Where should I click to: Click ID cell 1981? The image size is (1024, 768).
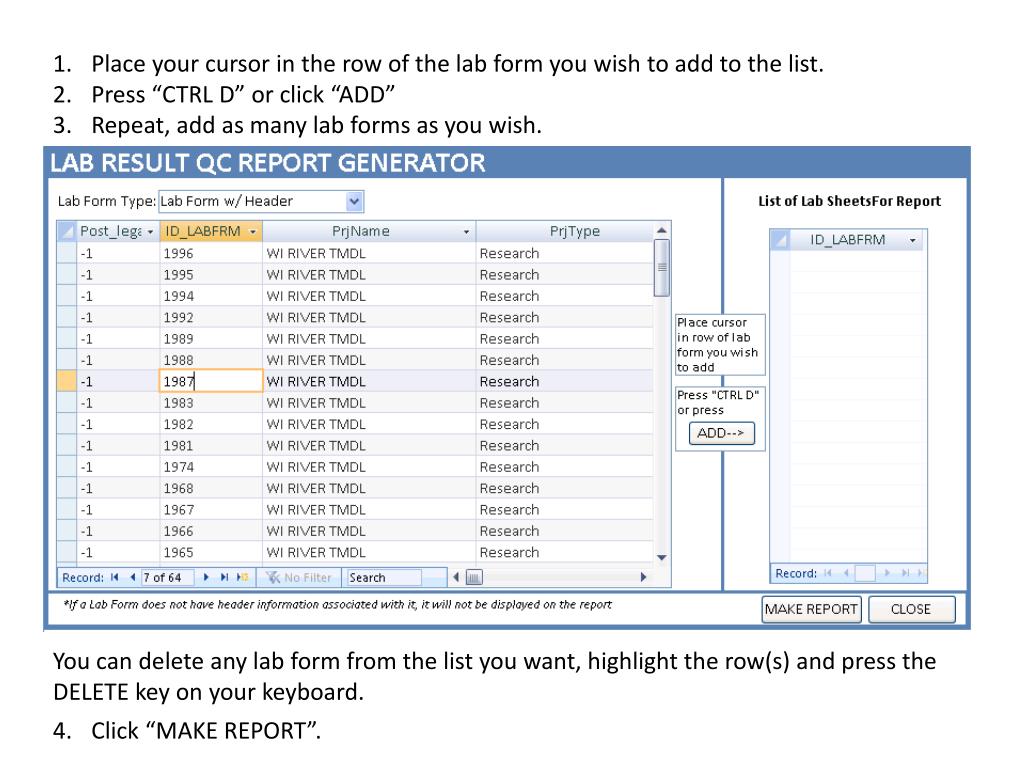click(210, 446)
